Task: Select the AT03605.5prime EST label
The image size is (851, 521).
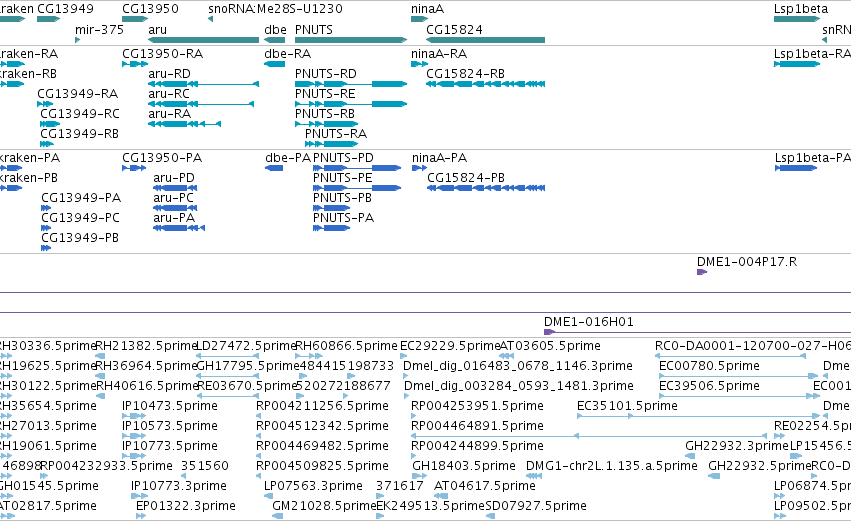Action: (x=550, y=346)
